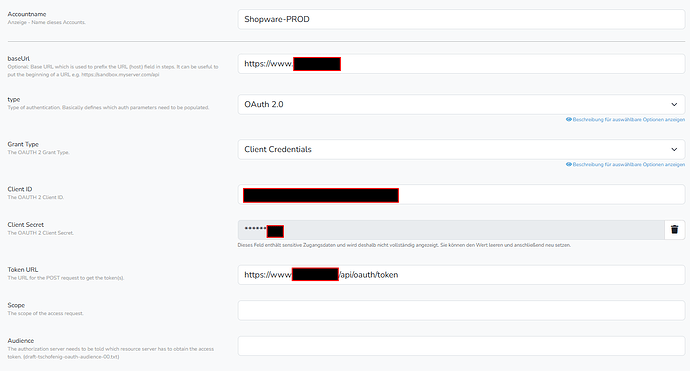Click the Accountname label text
The width and height of the screenshot is (690, 371).
[27, 14]
